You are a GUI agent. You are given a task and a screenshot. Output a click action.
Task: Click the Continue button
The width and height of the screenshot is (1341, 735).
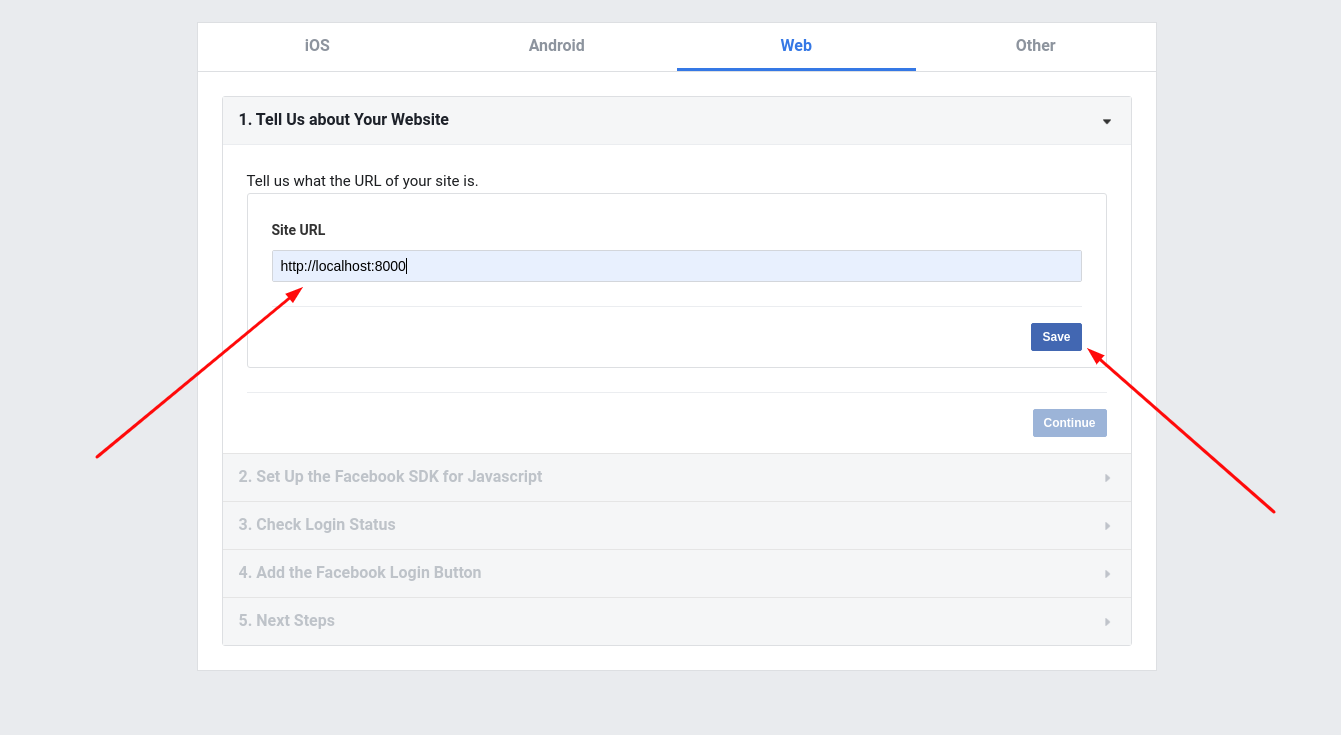click(x=1069, y=423)
